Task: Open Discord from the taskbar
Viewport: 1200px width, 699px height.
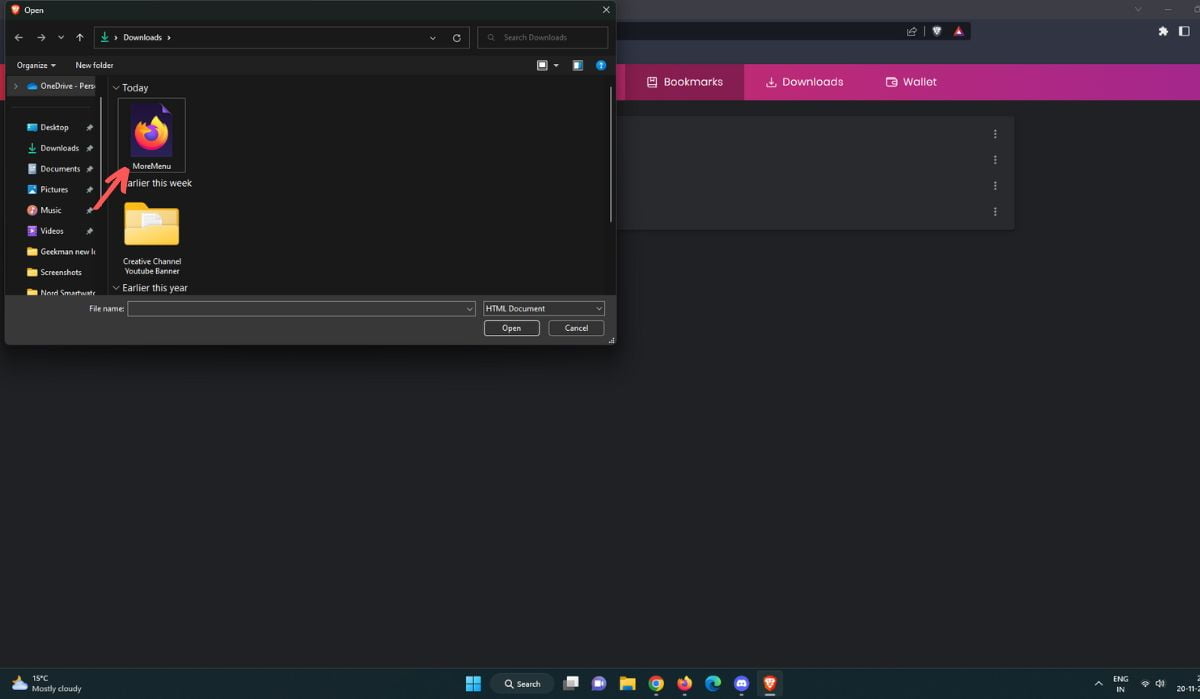Action: (742, 683)
